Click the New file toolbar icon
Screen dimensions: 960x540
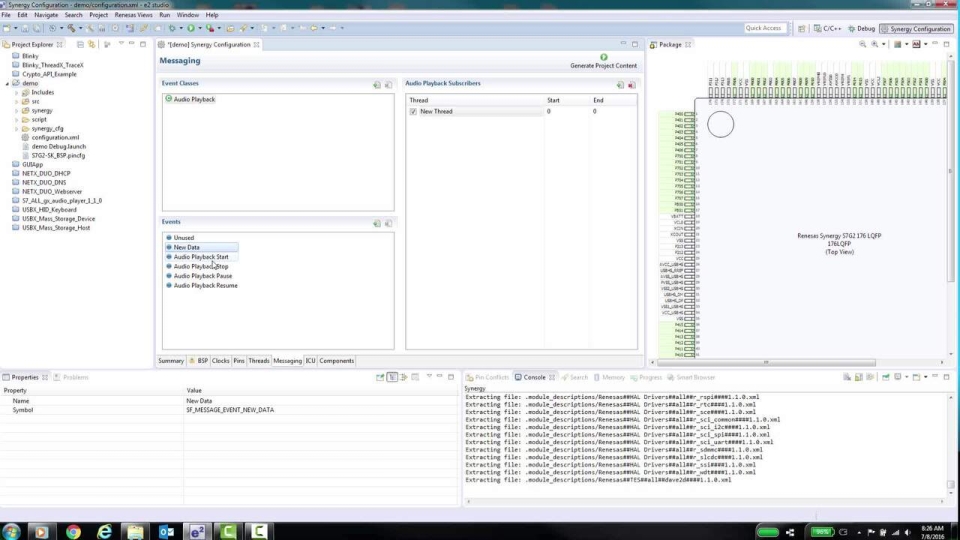7,28
